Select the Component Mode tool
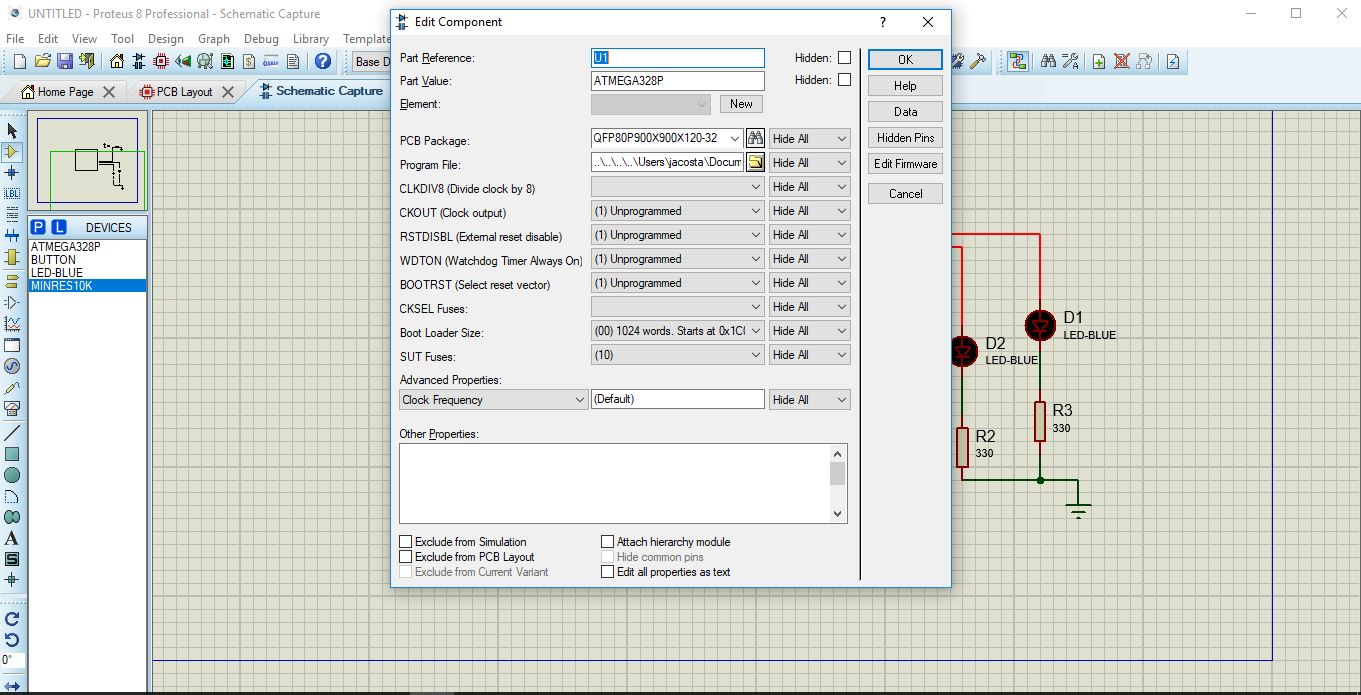Screen dimensions: 1361x695 12,152
